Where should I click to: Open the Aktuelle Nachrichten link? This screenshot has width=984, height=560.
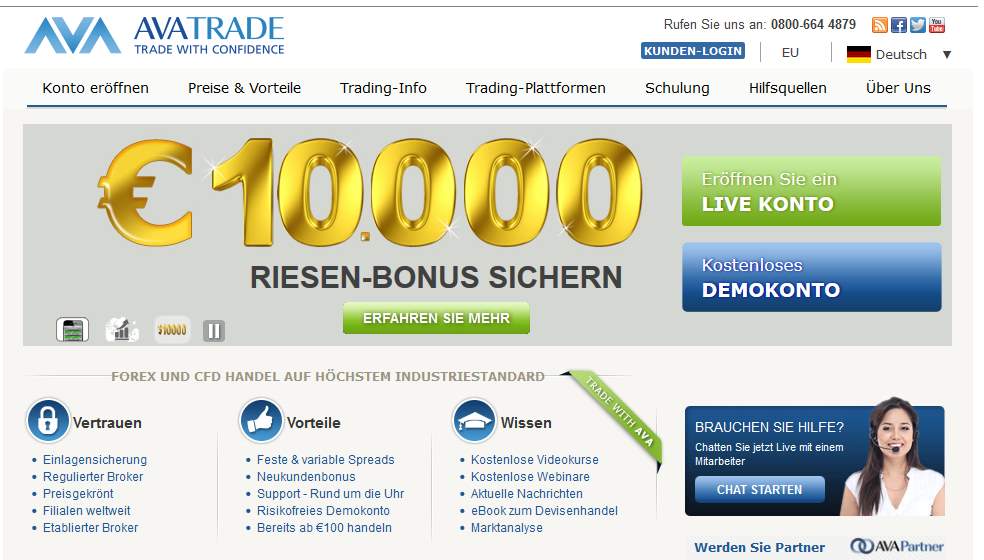527,493
